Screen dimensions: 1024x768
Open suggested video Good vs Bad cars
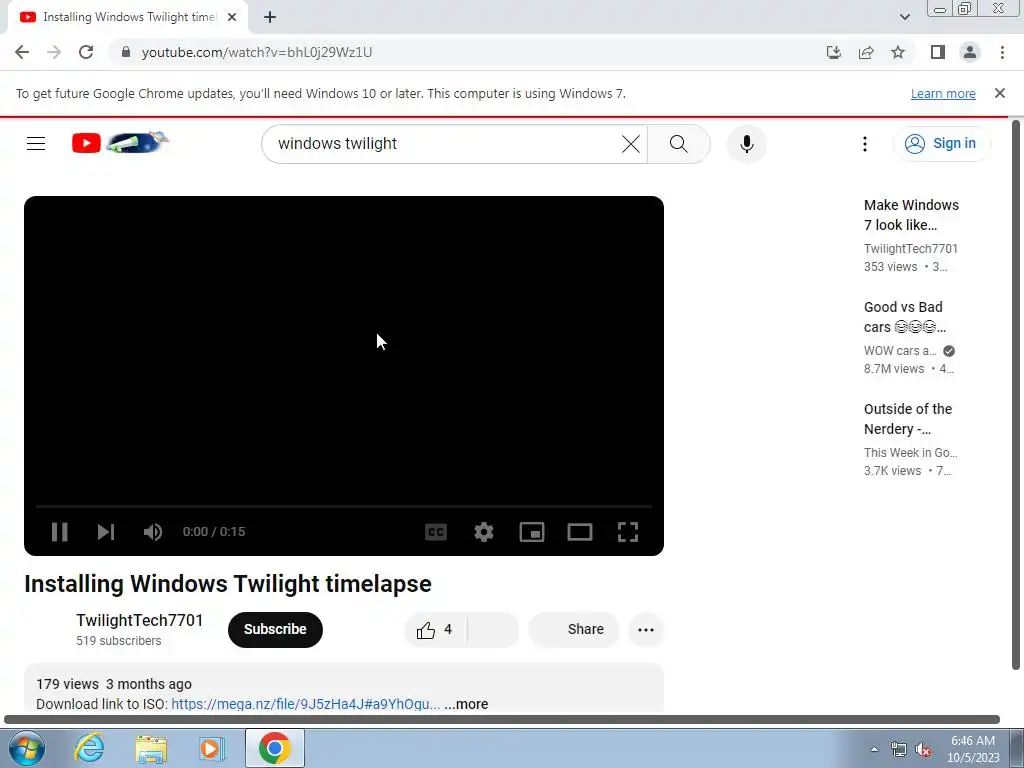(x=904, y=317)
